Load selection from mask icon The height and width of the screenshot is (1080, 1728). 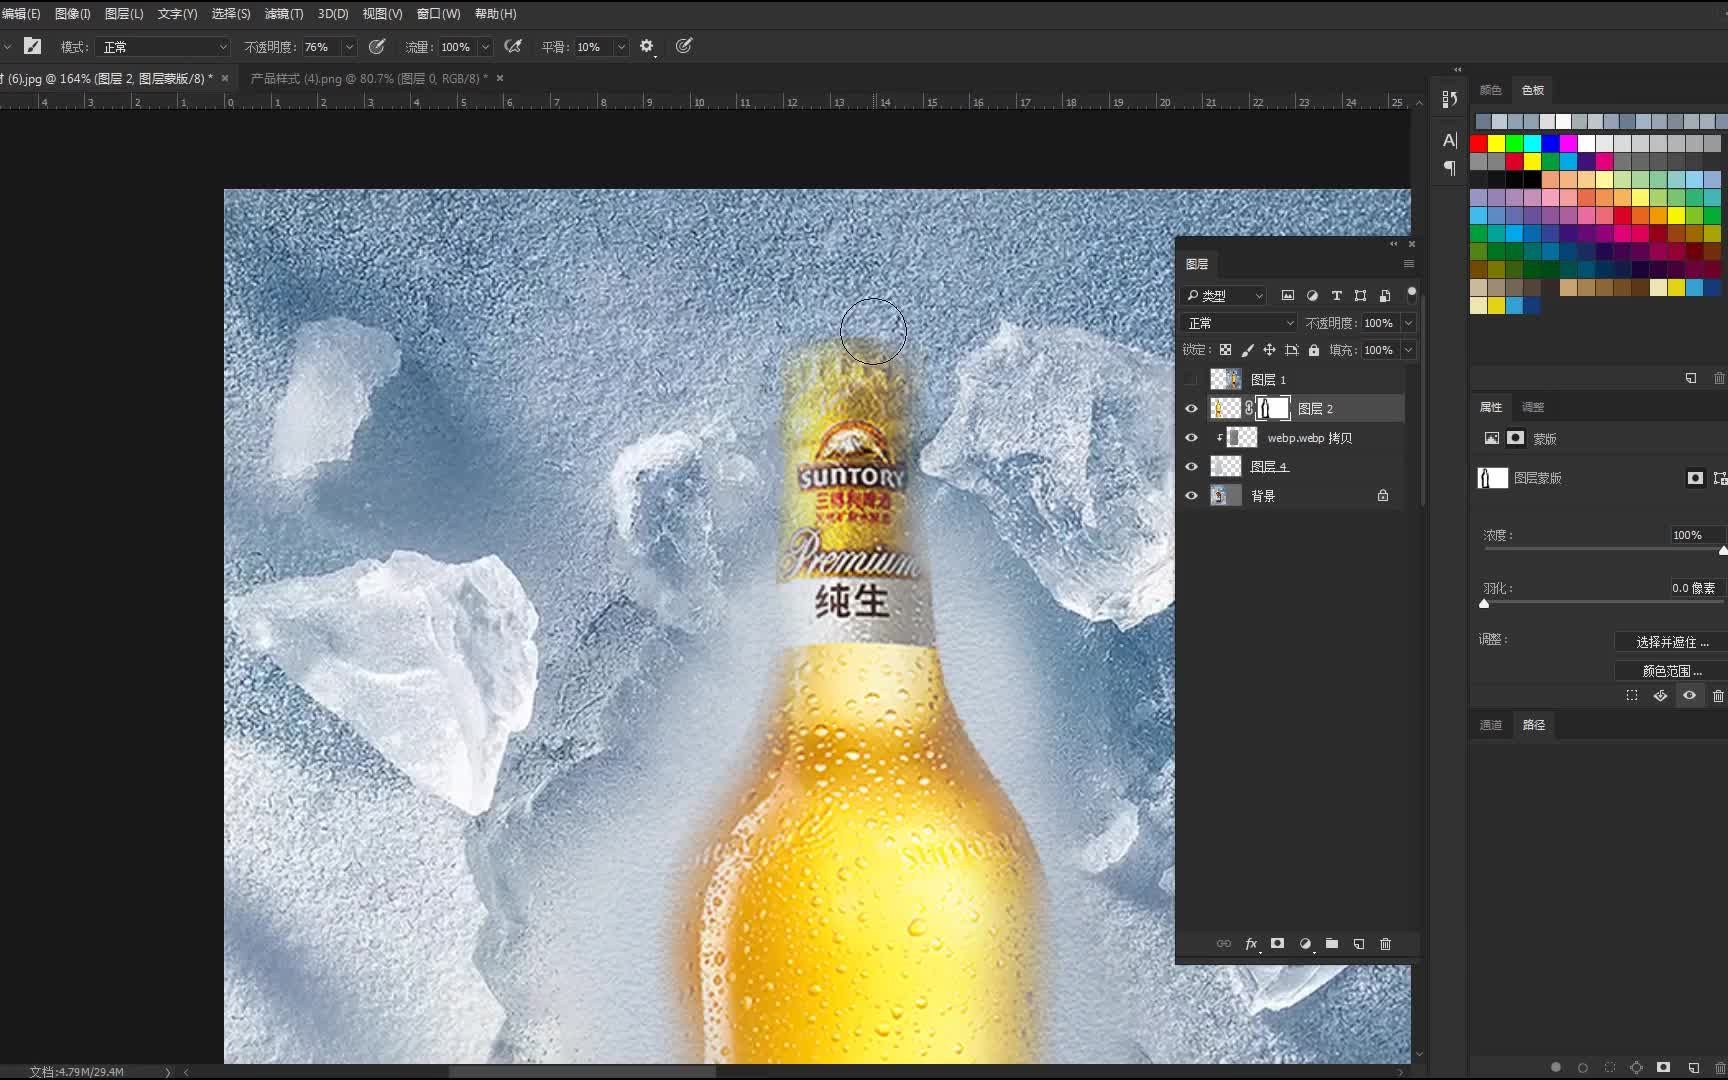(1632, 696)
